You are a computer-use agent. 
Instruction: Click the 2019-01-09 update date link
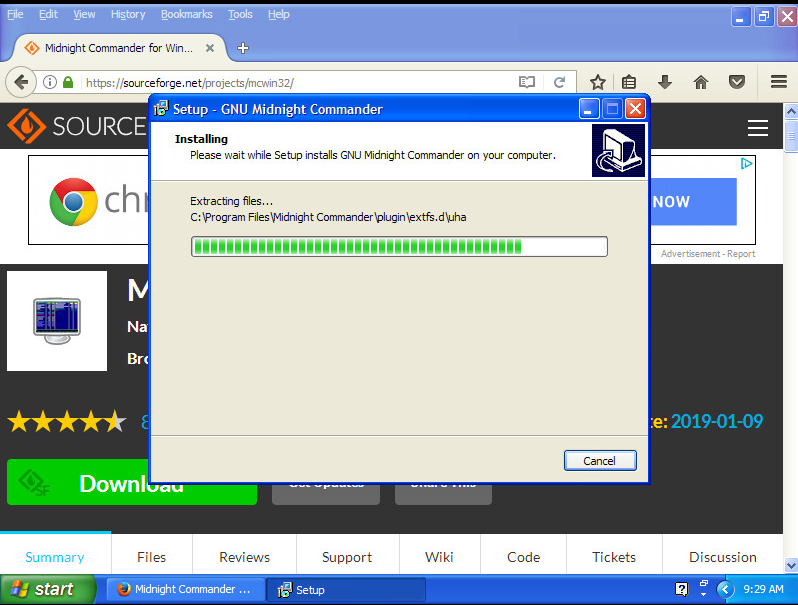click(x=717, y=421)
